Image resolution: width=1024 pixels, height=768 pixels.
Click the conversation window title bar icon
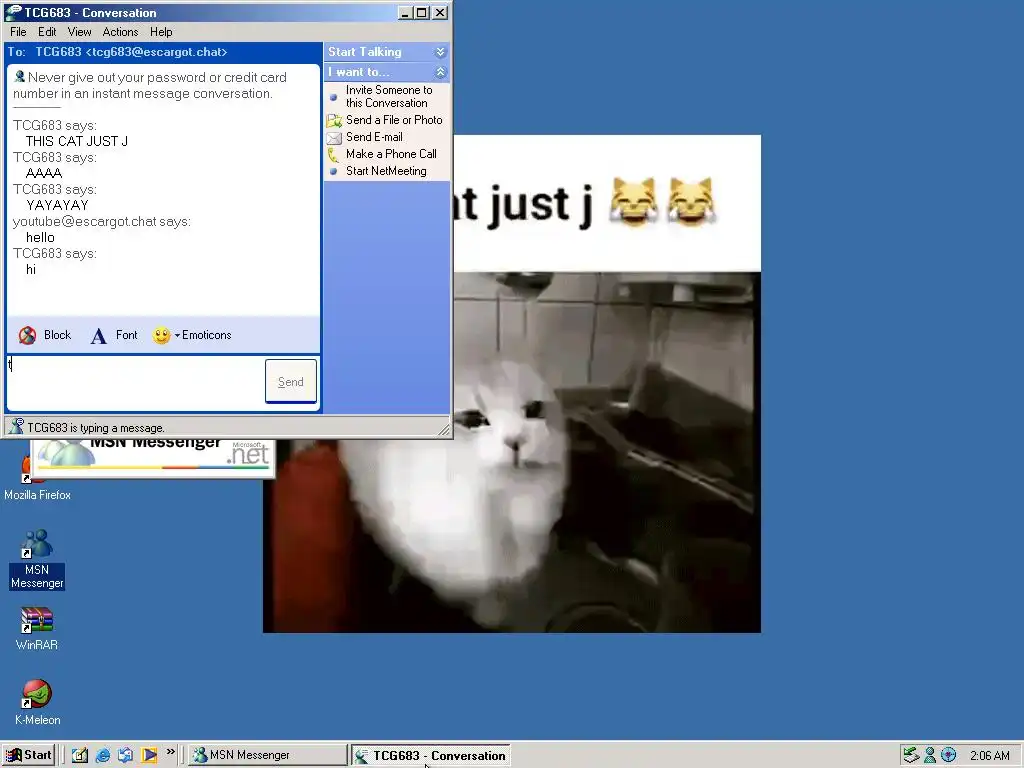(x=12, y=12)
